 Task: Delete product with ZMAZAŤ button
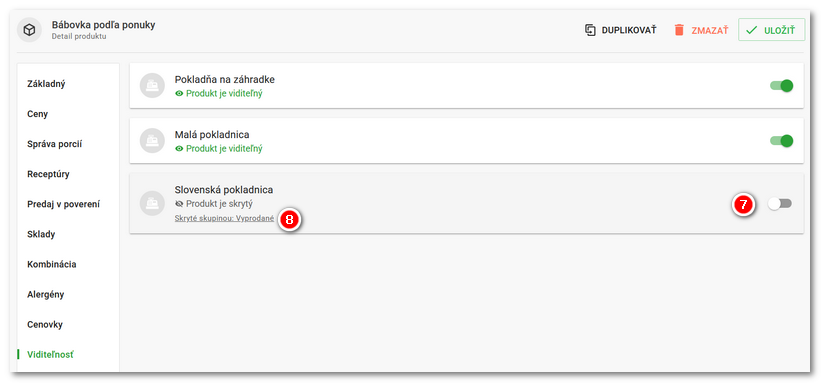click(701, 30)
